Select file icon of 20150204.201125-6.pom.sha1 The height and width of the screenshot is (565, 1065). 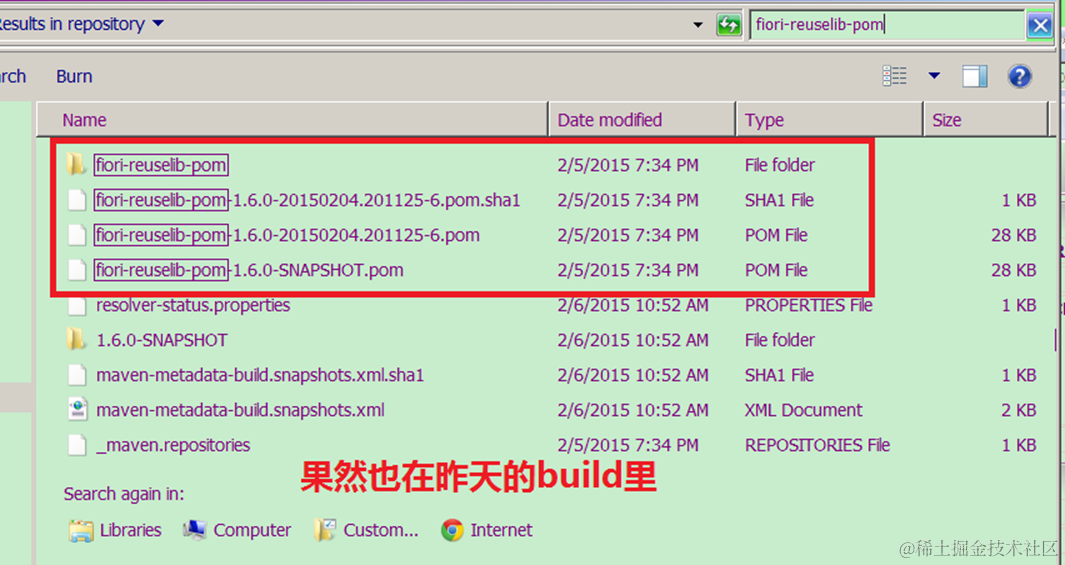pyautogui.click(x=77, y=200)
